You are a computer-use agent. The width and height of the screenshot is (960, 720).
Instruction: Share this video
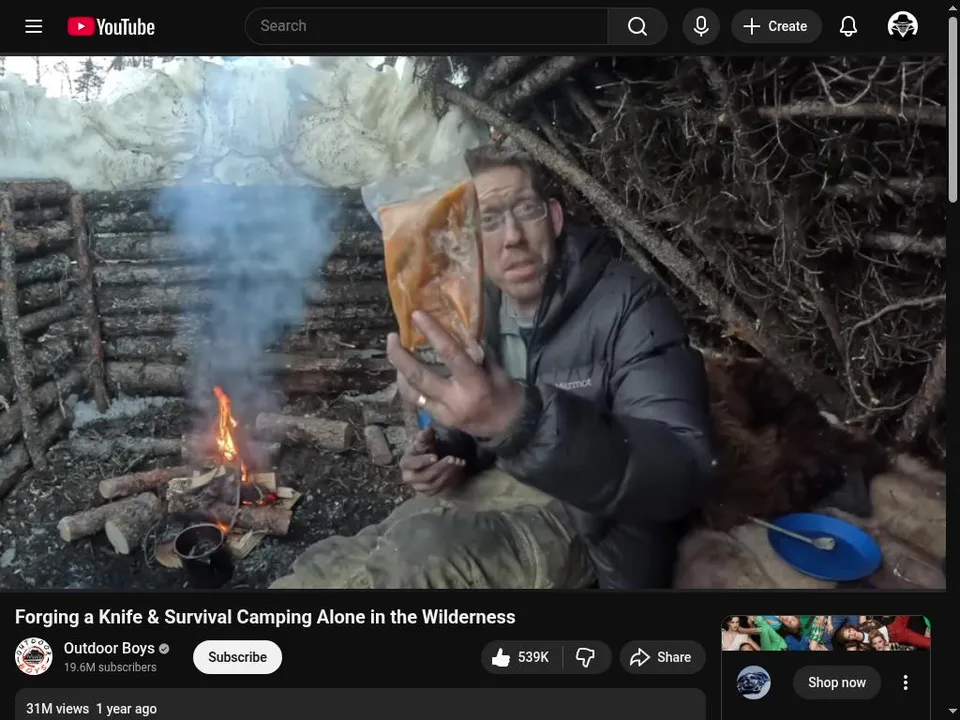tap(662, 657)
